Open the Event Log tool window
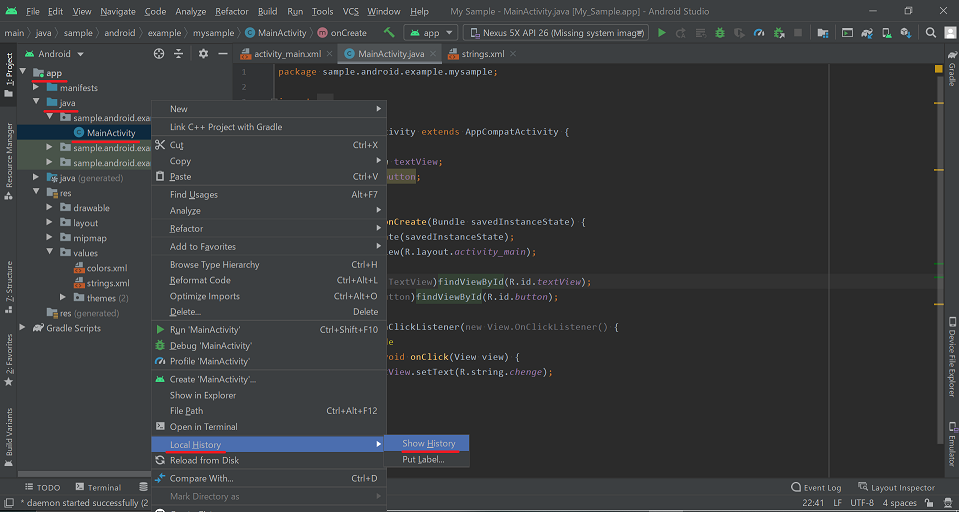Image resolution: width=959 pixels, height=512 pixels. tap(816, 488)
